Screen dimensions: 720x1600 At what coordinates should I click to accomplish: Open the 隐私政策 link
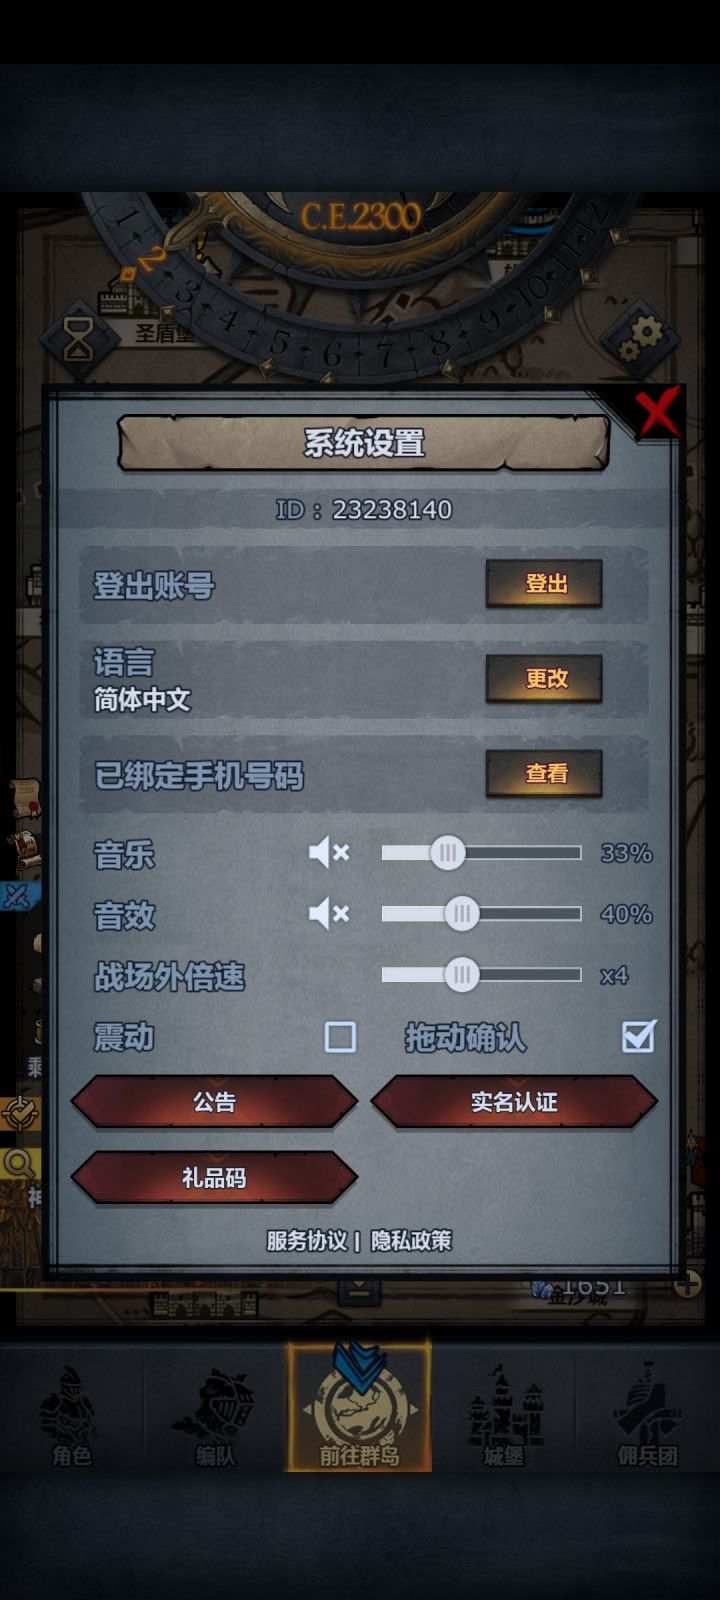pyautogui.click(x=411, y=1241)
